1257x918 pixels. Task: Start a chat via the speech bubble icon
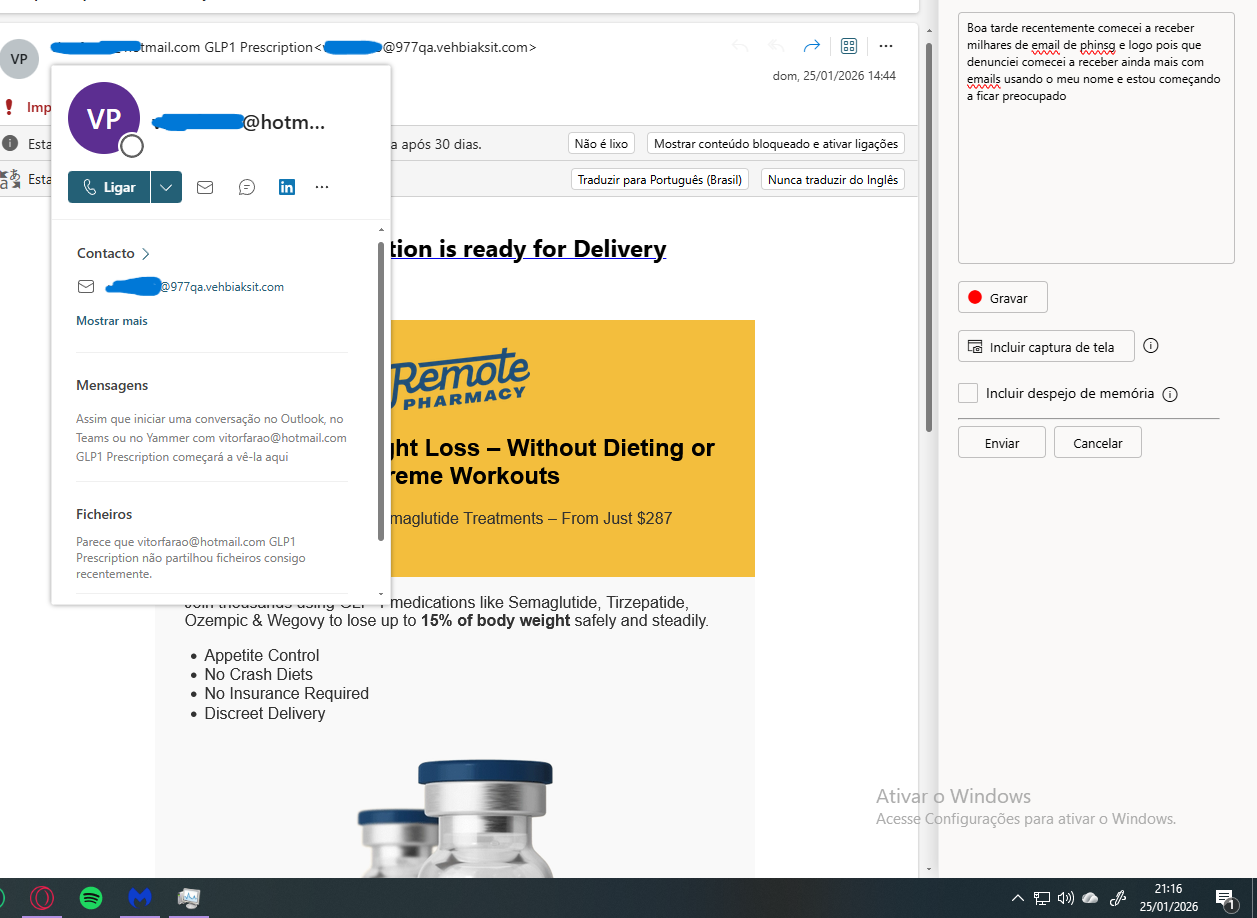point(246,187)
